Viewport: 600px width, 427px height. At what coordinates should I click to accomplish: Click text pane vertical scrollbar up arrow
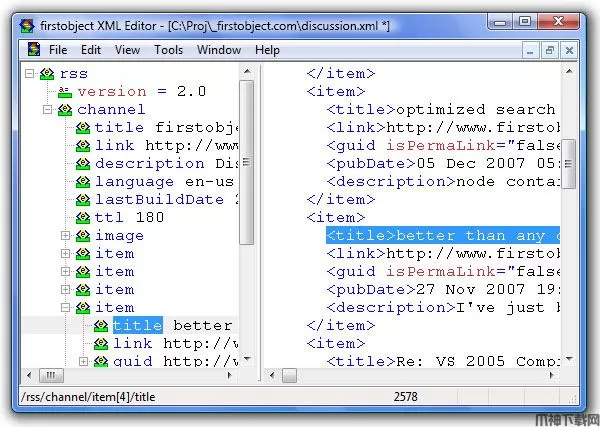click(x=569, y=72)
